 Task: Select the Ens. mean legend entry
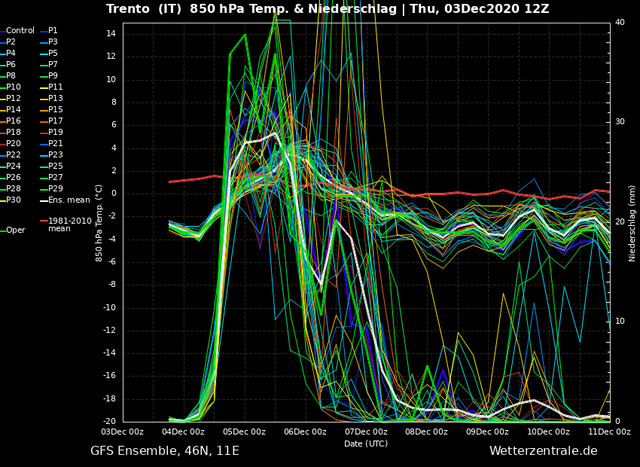65,200
